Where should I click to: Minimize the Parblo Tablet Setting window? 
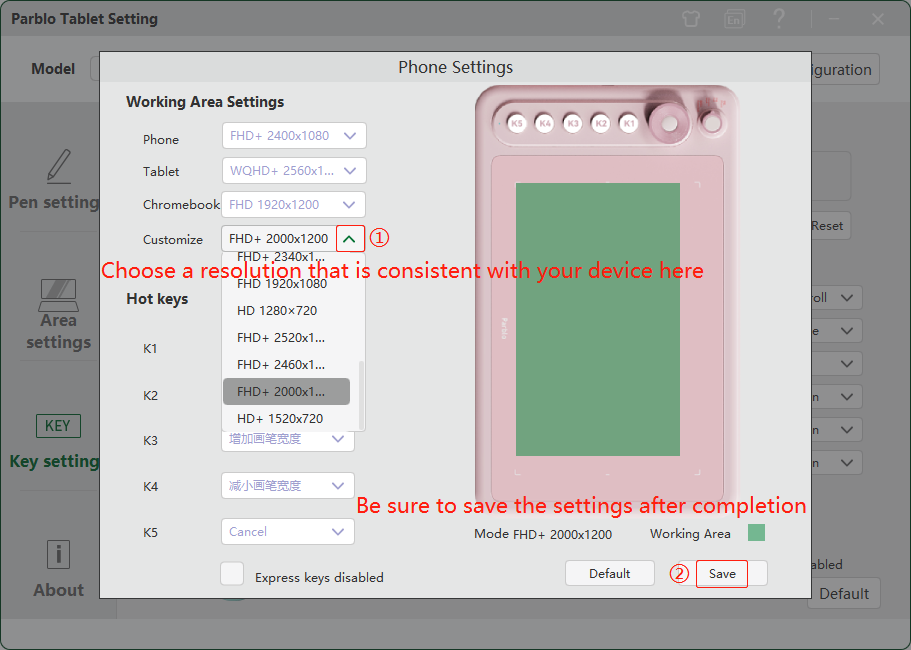click(834, 19)
